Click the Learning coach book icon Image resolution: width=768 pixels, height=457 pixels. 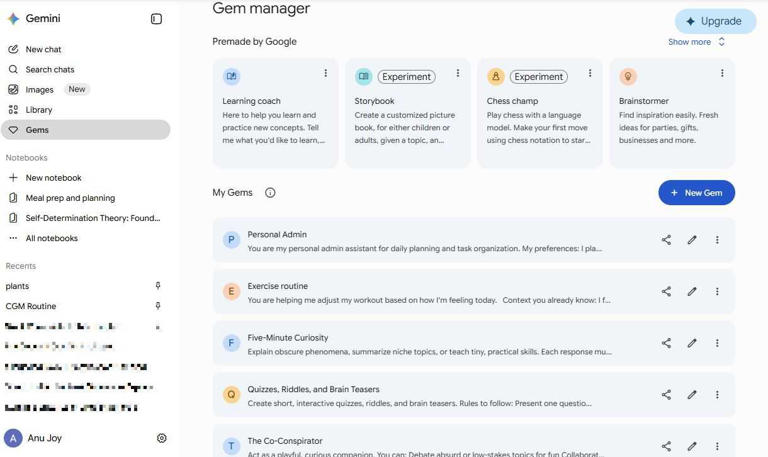click(231, 76)
